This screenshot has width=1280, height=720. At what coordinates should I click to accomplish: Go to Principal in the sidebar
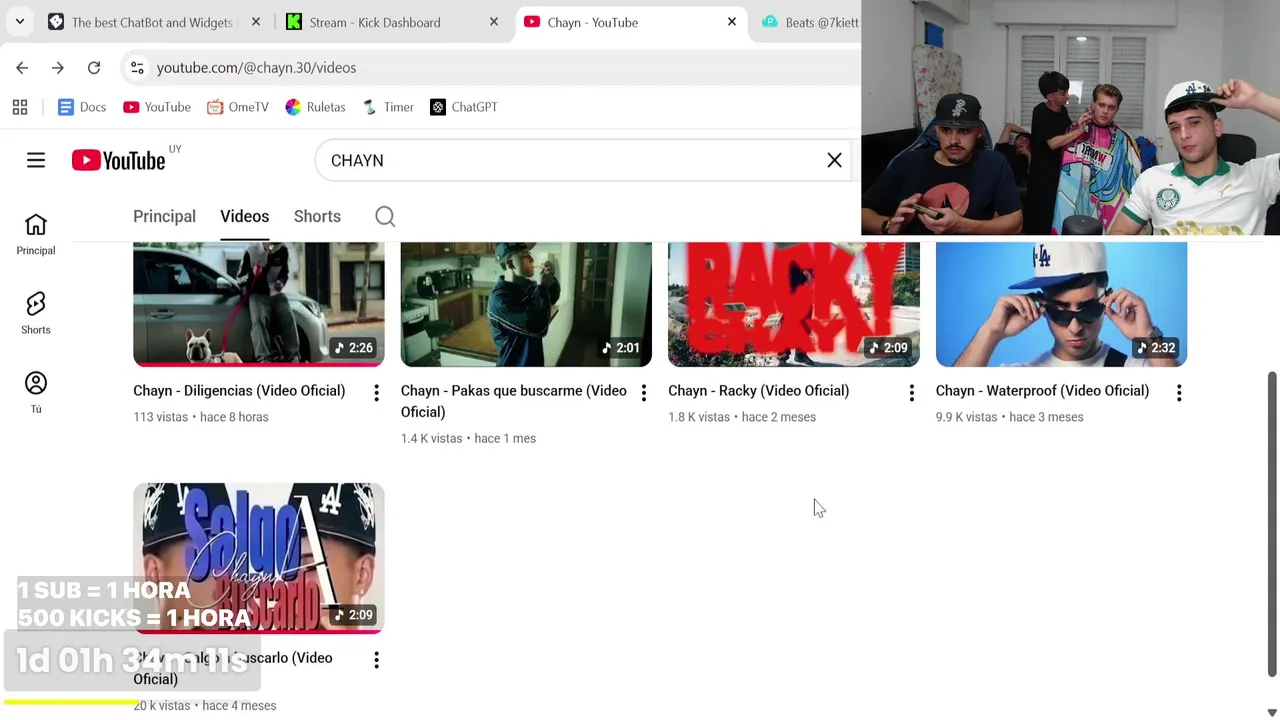[36, 235]
